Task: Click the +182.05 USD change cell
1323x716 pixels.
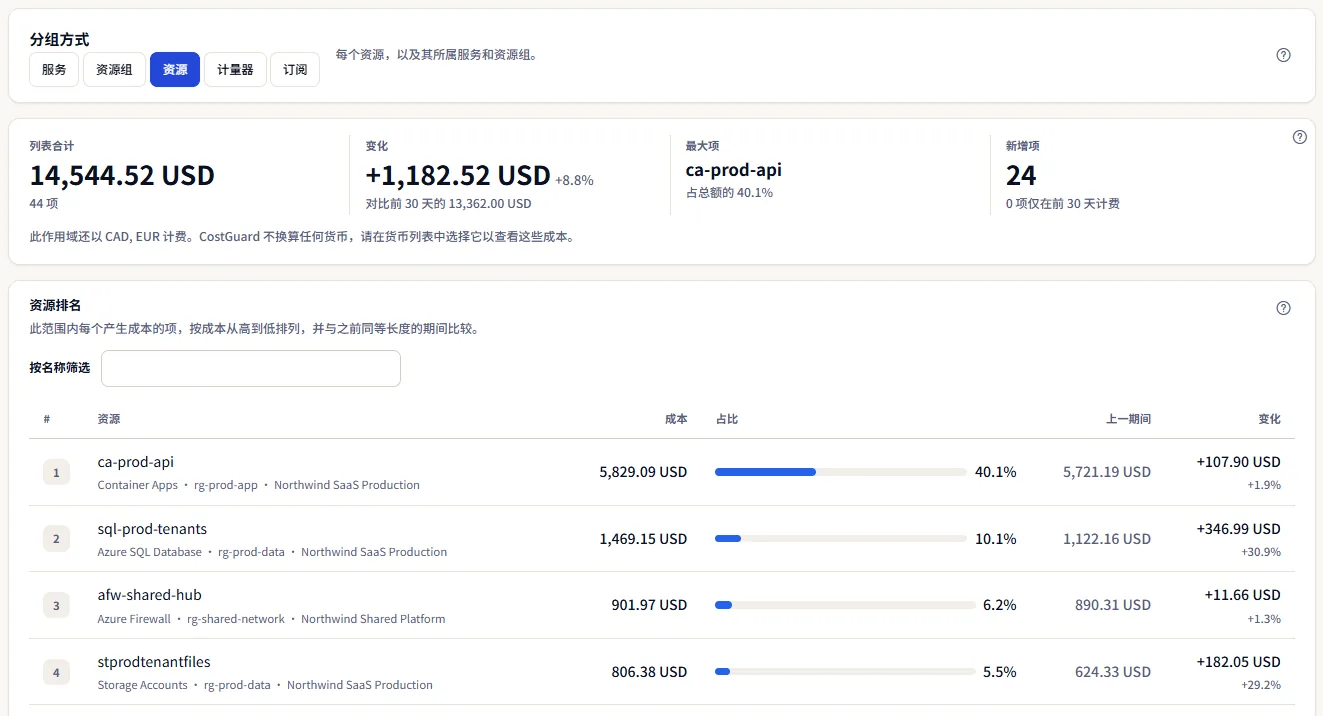Action: pos(1238,662)
